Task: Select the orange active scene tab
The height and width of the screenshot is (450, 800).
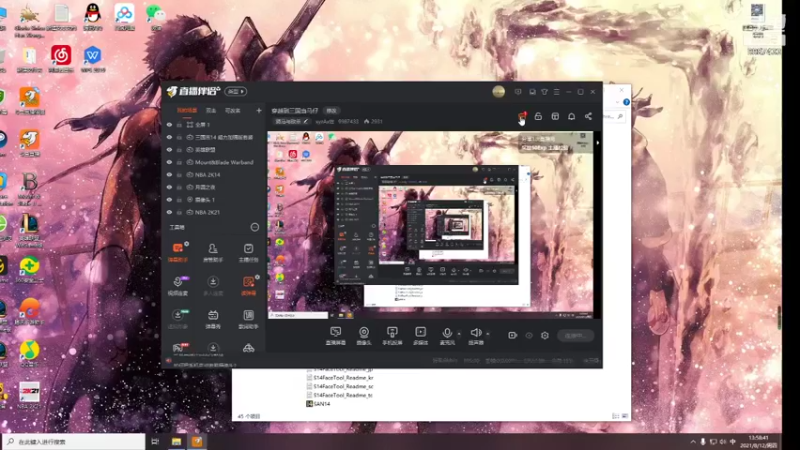Action: click(187, 110)
